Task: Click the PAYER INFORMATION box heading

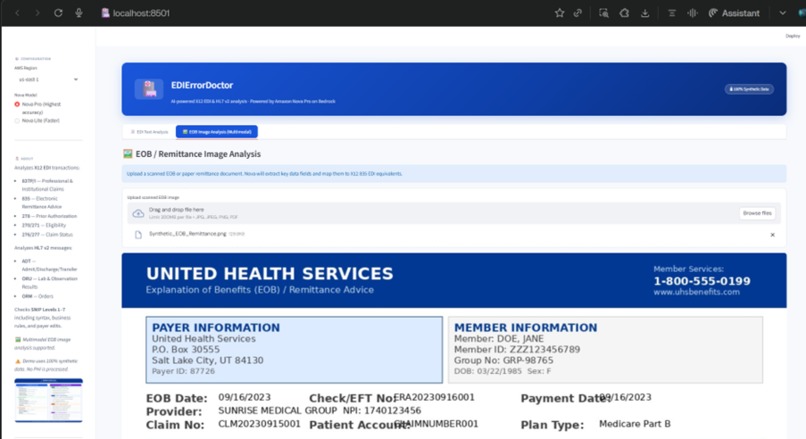Action: [216, 327]
